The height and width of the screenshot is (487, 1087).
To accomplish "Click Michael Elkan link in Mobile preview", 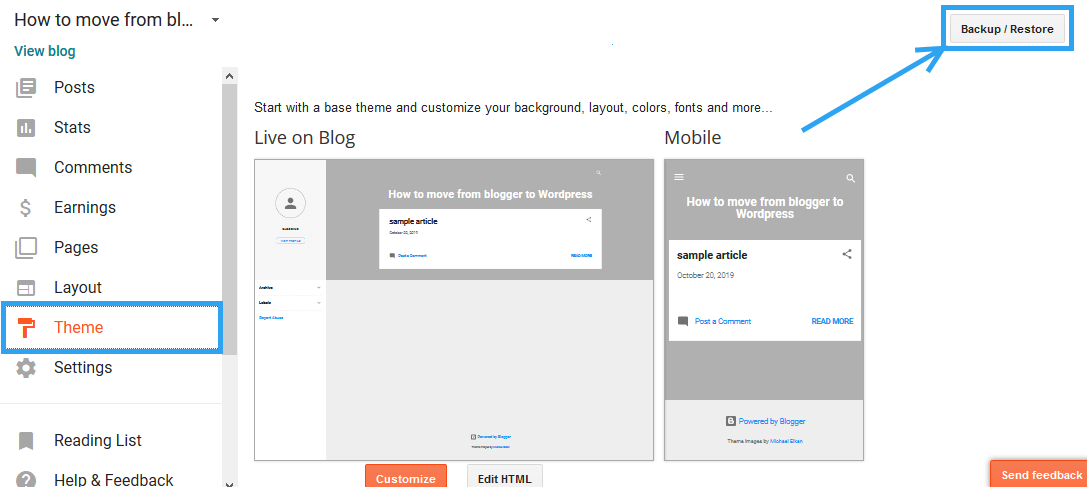I will click(787, 441).
